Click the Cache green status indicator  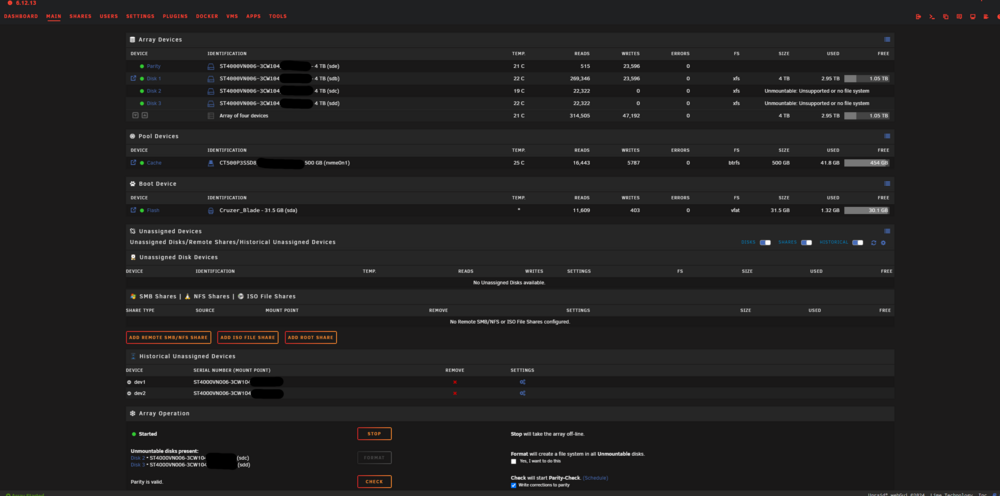142,163
